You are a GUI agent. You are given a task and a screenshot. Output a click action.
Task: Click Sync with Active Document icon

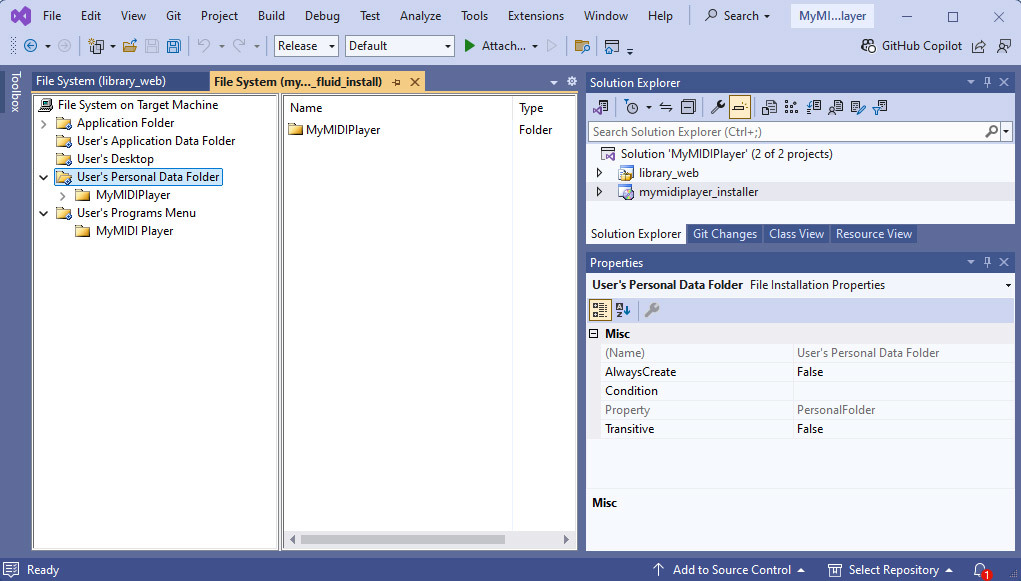click(x=665, y=107)
